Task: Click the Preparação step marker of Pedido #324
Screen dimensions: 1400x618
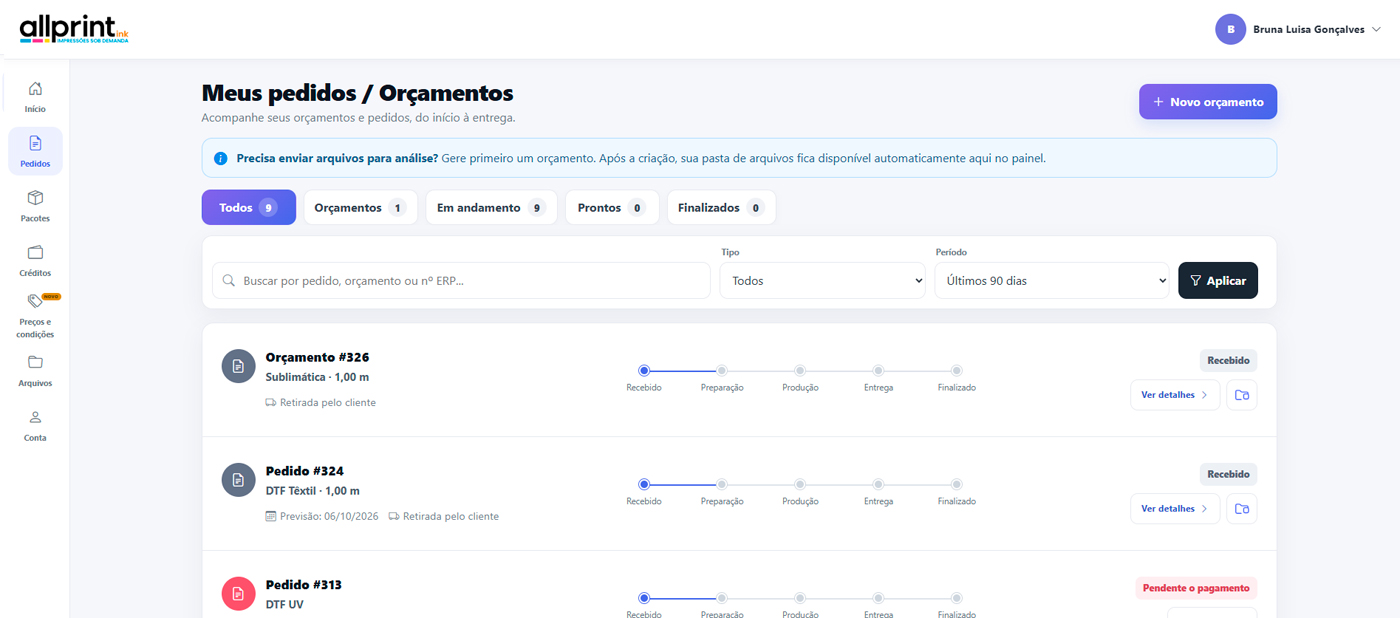Action: tap(722, 484)
